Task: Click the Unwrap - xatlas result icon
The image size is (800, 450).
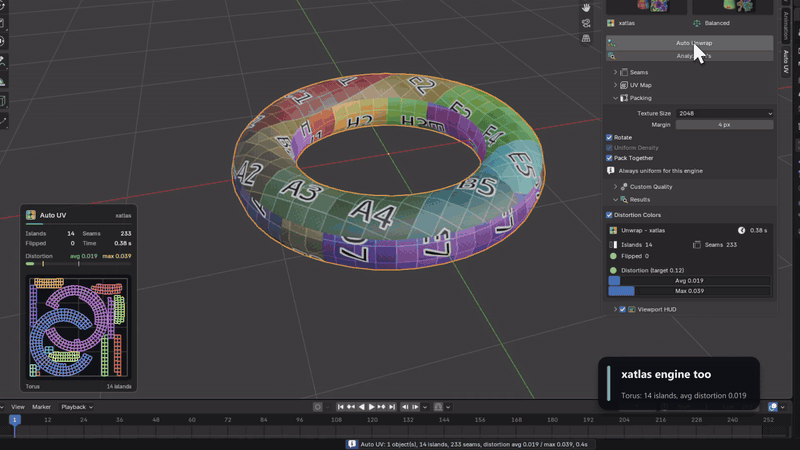Action: 613,231
